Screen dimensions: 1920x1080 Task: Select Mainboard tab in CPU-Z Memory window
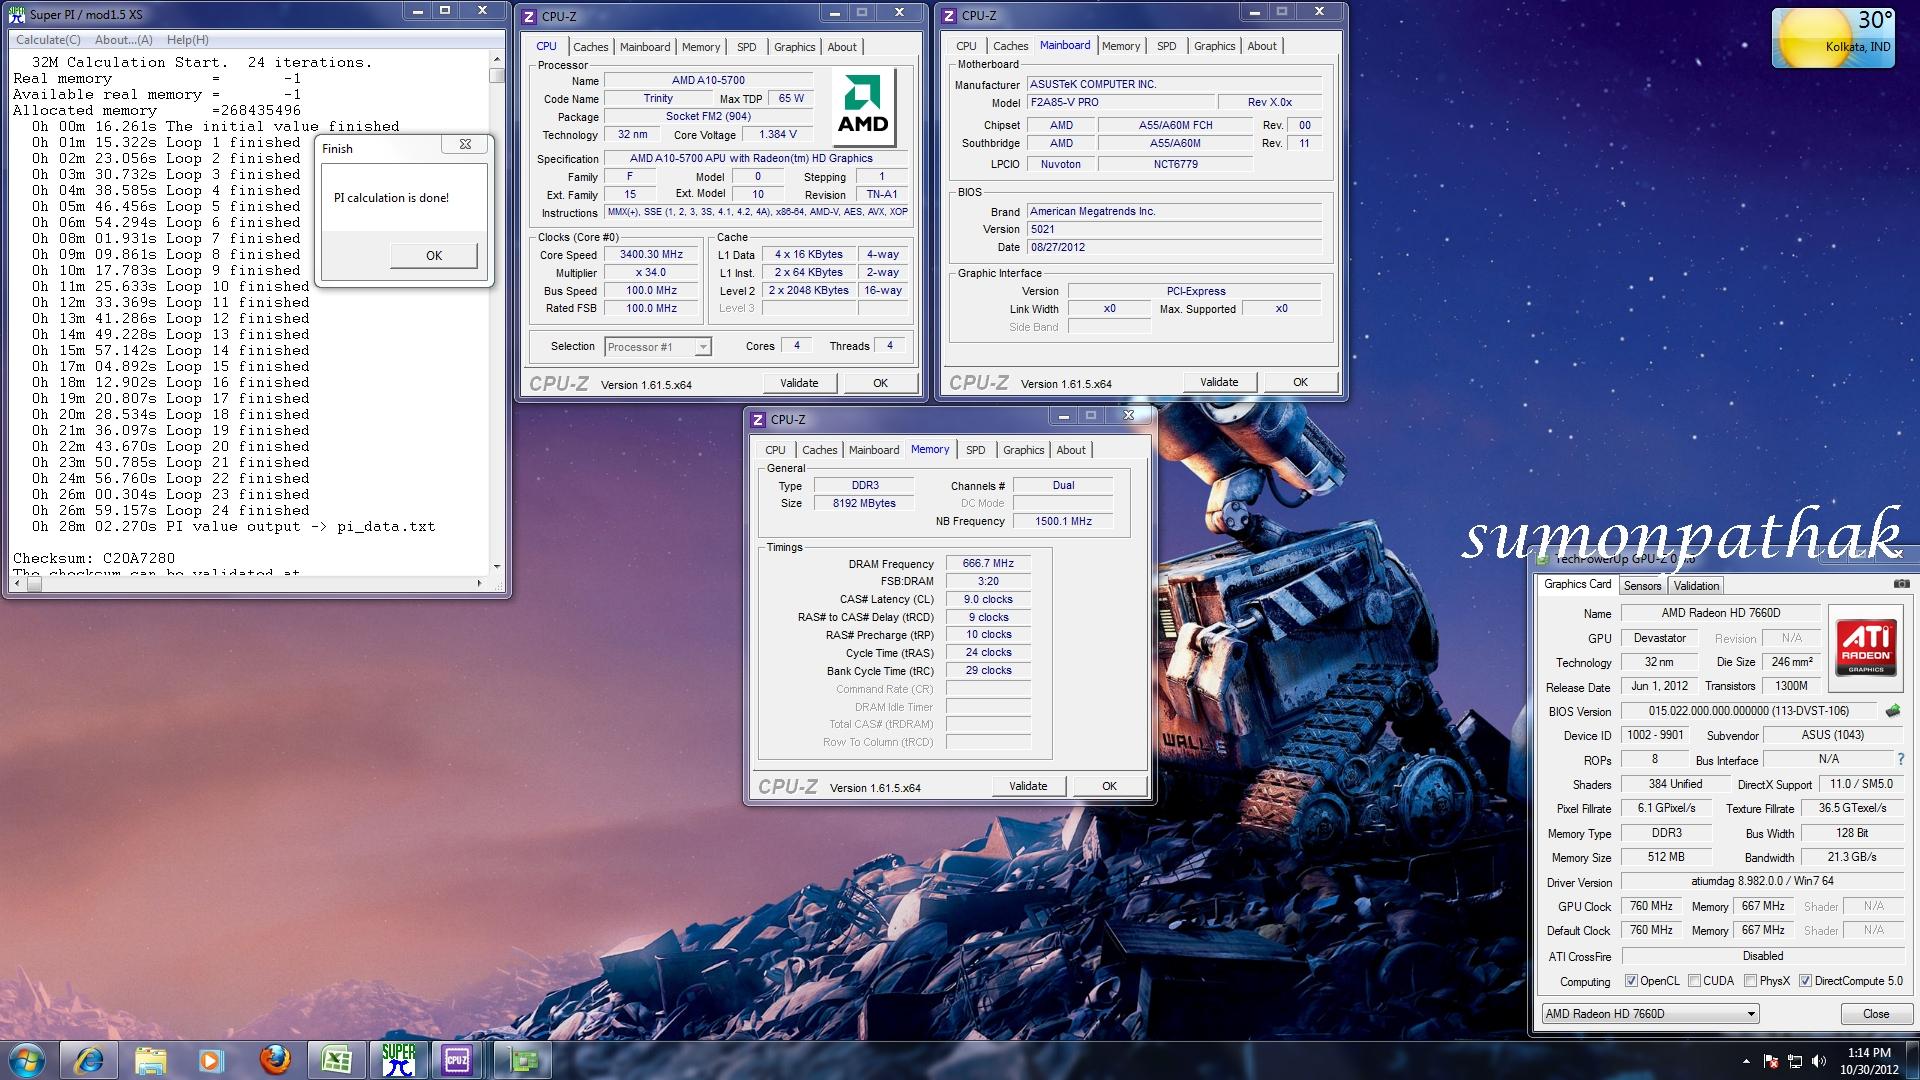(874, 450)
